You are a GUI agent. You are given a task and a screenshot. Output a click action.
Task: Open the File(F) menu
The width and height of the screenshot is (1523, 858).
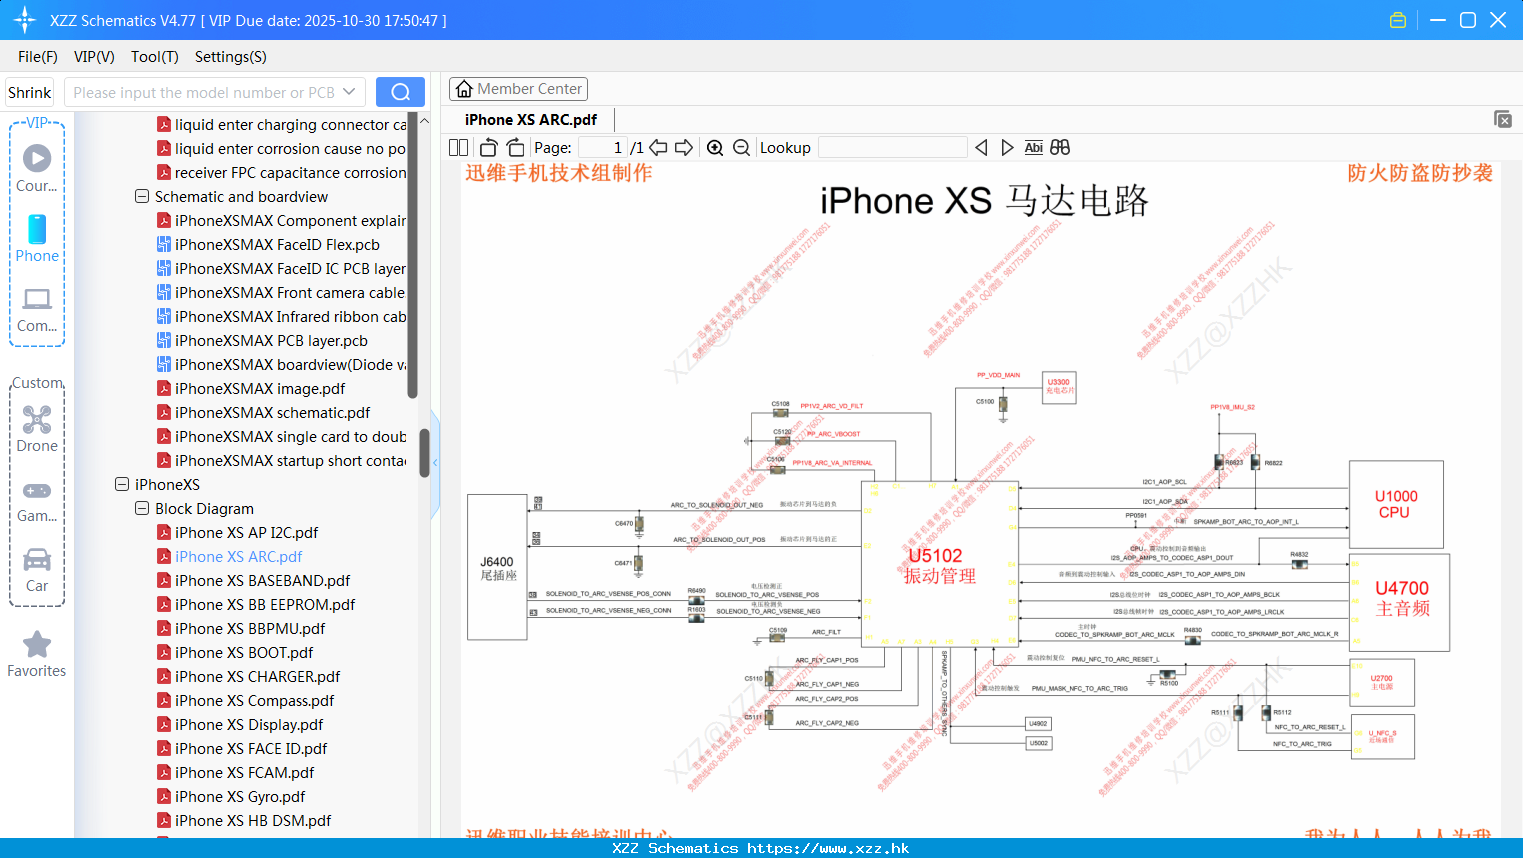(38, 57)
